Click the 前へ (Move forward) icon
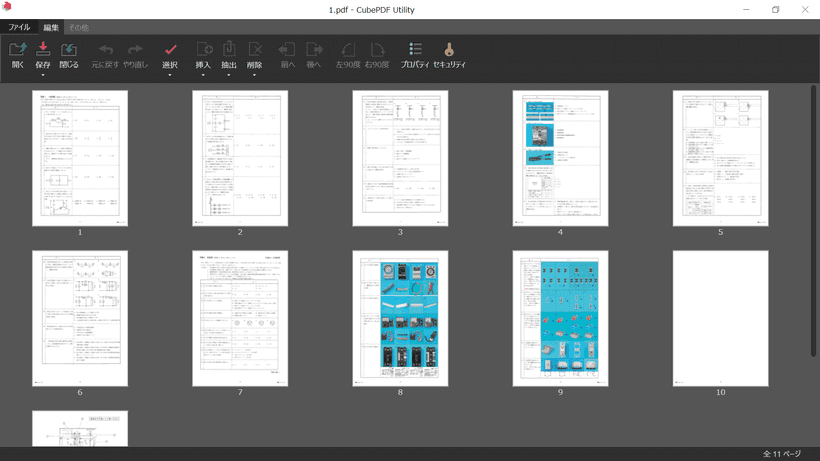 click(x=287, y=50)
